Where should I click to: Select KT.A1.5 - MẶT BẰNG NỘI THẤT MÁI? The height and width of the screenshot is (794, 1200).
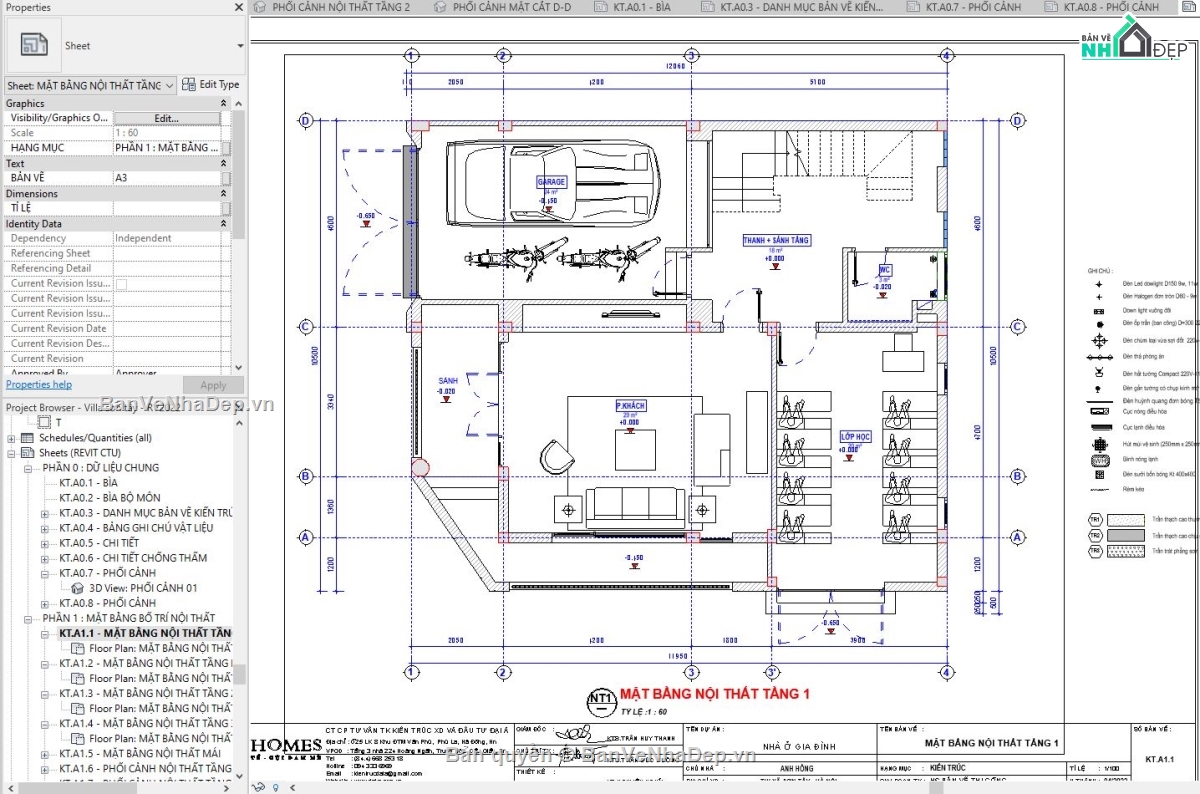coord(139,753)
